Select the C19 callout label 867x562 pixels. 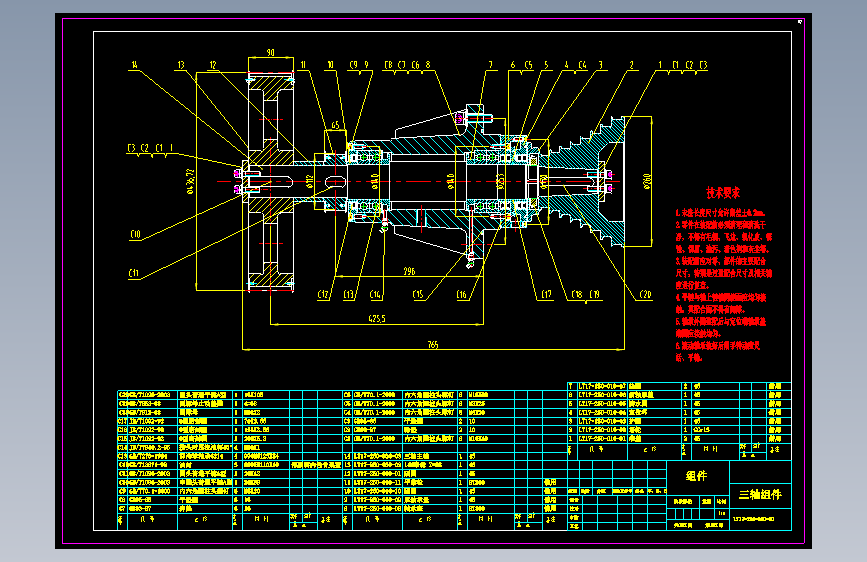pos(594,295)
